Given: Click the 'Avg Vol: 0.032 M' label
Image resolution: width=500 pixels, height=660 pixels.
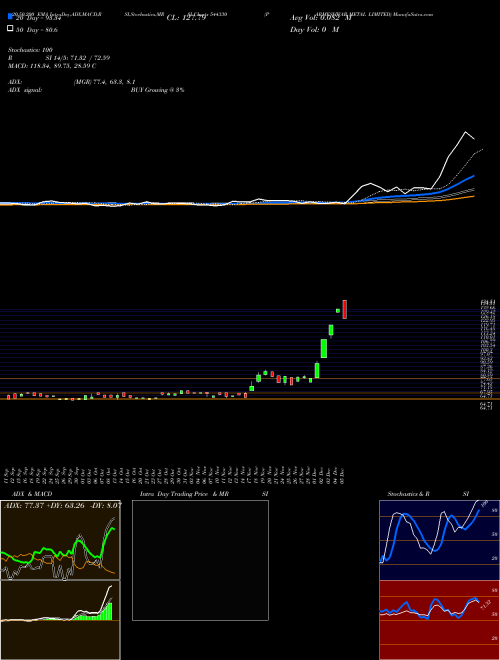Looking at the screenshot, I should [x=321, y=18].
